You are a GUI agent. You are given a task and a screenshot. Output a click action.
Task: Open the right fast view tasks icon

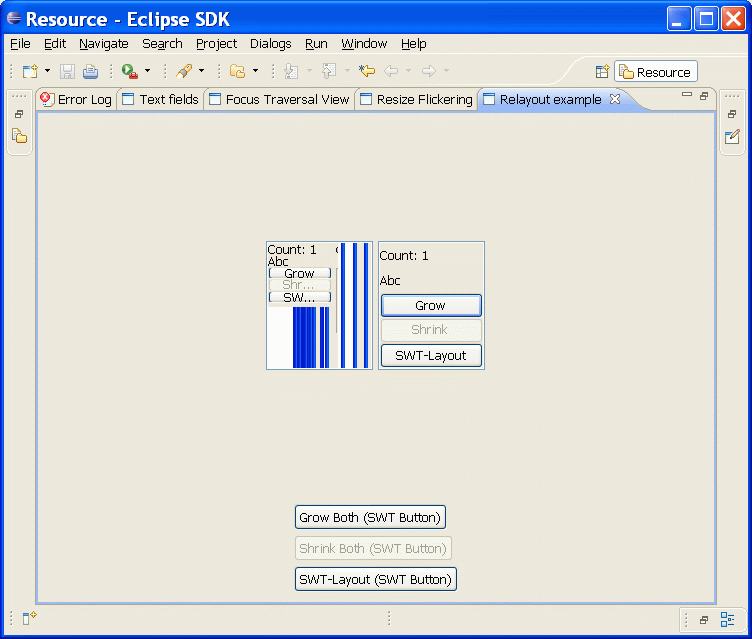tap(732, 136)
